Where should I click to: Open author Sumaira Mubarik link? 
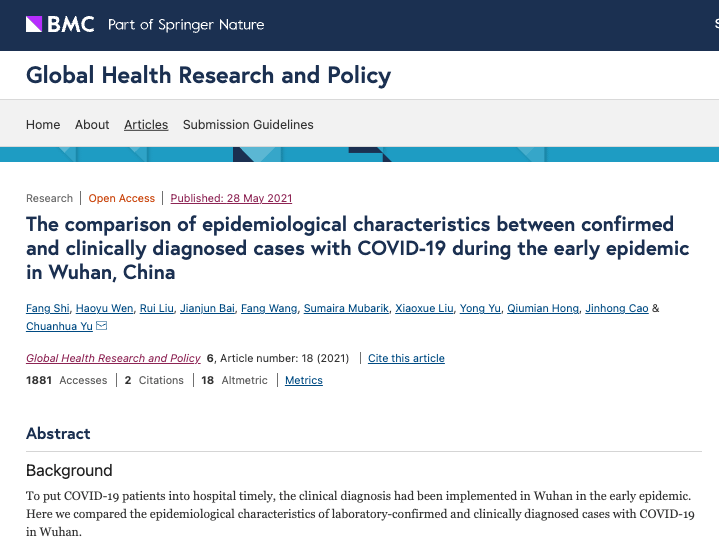pyautogui.click(x=346, y=308)
